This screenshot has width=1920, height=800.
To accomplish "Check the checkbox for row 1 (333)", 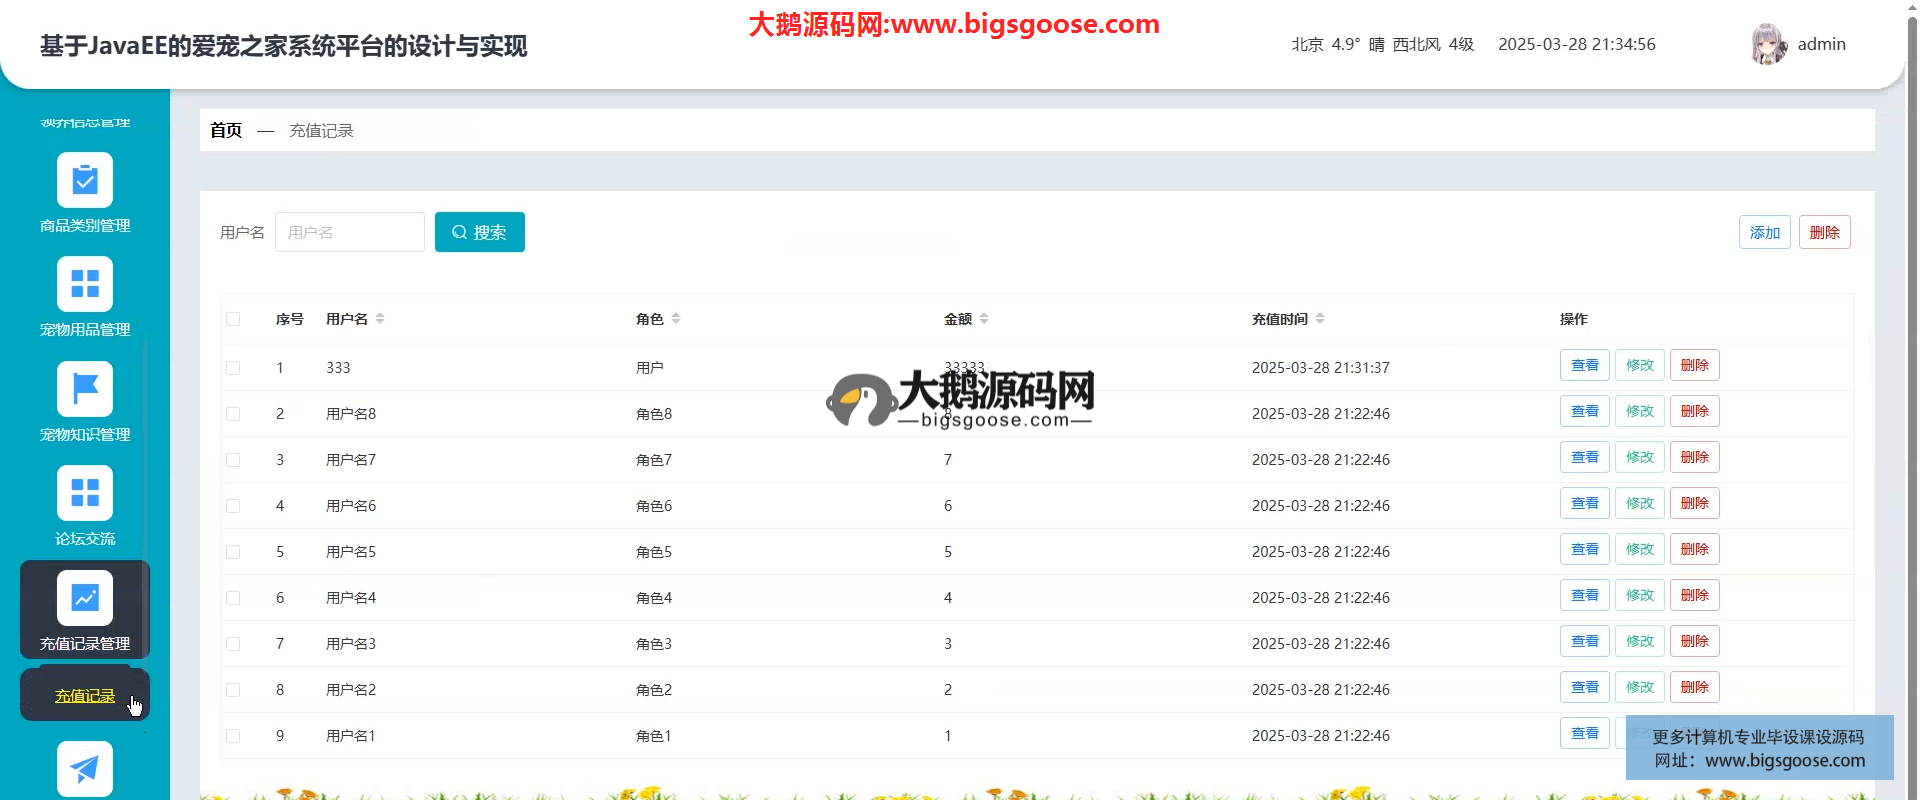I will point(233,368).
